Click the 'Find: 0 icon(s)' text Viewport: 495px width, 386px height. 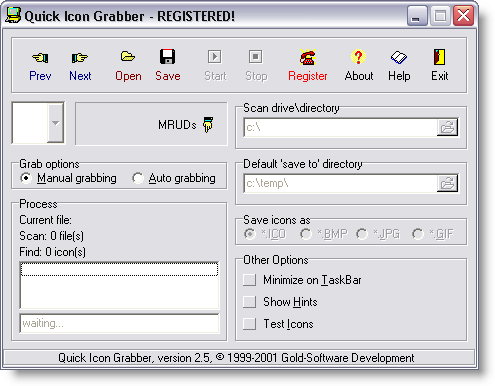52,252
